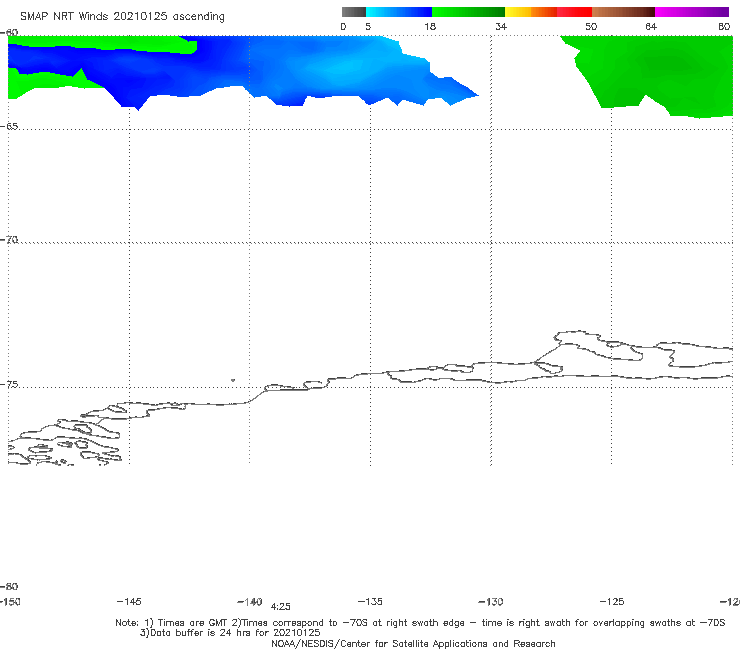Click the longitude label '-125'
The height and width of the screenshot is (650, 740).
[x=612, y=602]
